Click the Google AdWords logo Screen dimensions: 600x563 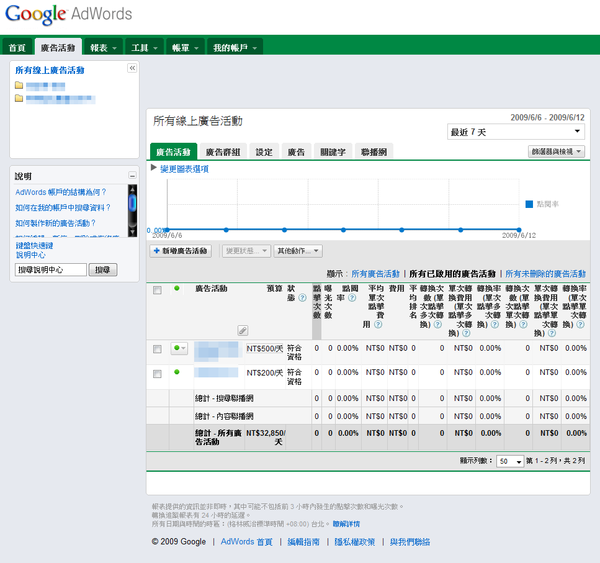tap(68, 15)
